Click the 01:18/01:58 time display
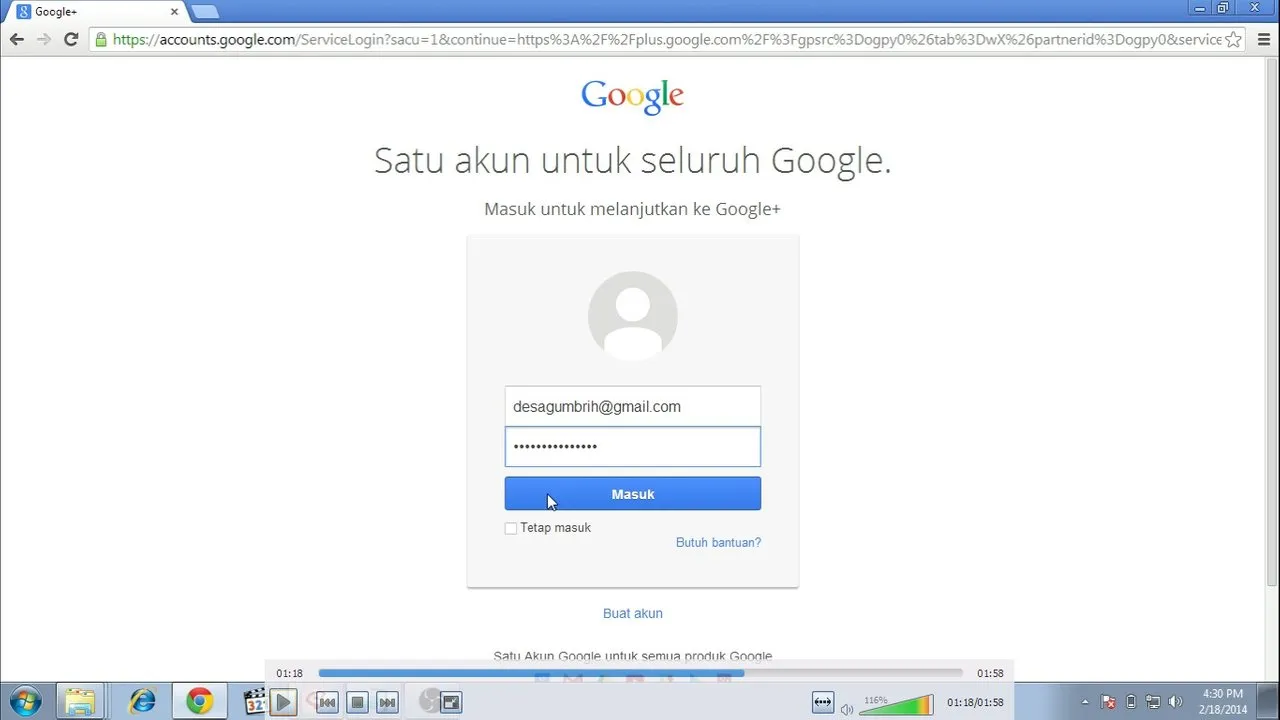Viewport: 1280px width, 720px height. [975, 702]
